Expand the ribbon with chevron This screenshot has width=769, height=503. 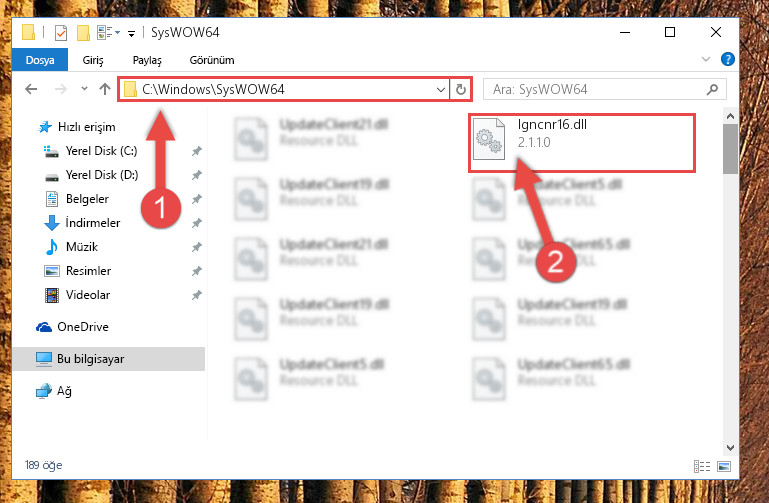click(x=706, y=59)
